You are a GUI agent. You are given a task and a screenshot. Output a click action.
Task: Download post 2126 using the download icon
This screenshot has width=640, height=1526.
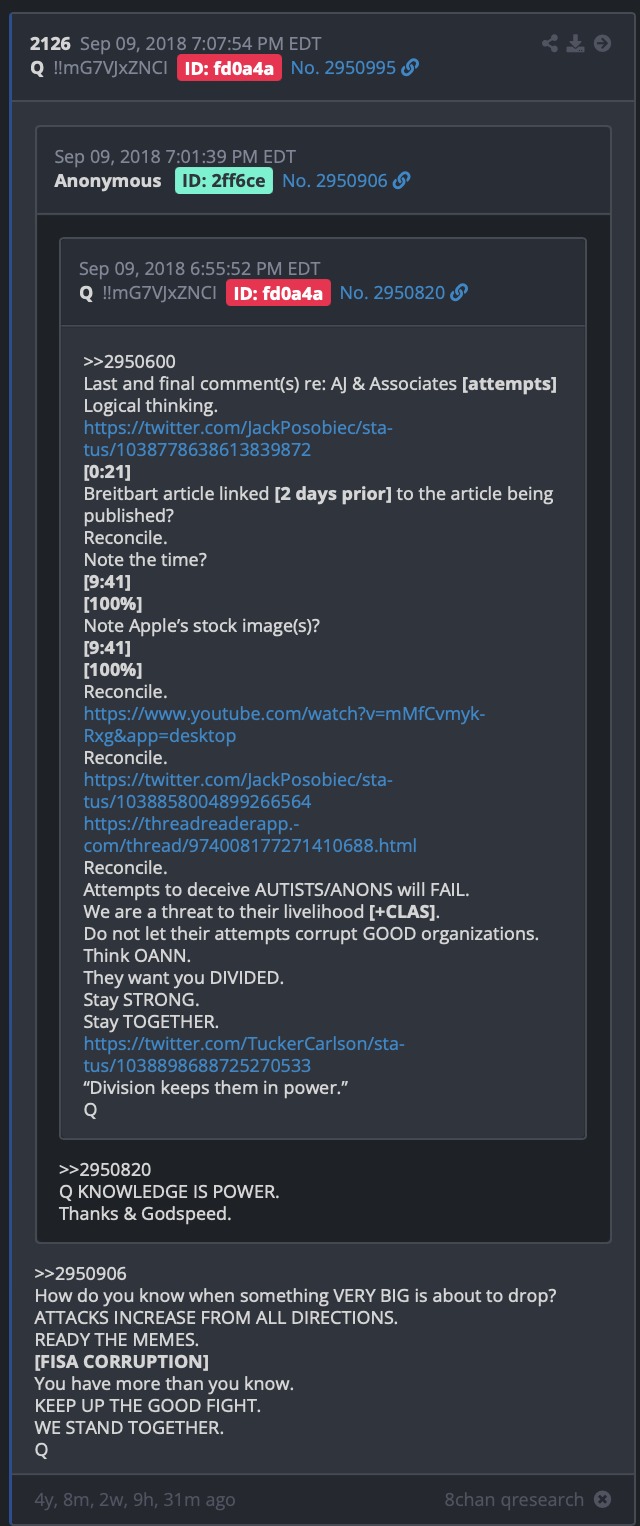(575, 43)
